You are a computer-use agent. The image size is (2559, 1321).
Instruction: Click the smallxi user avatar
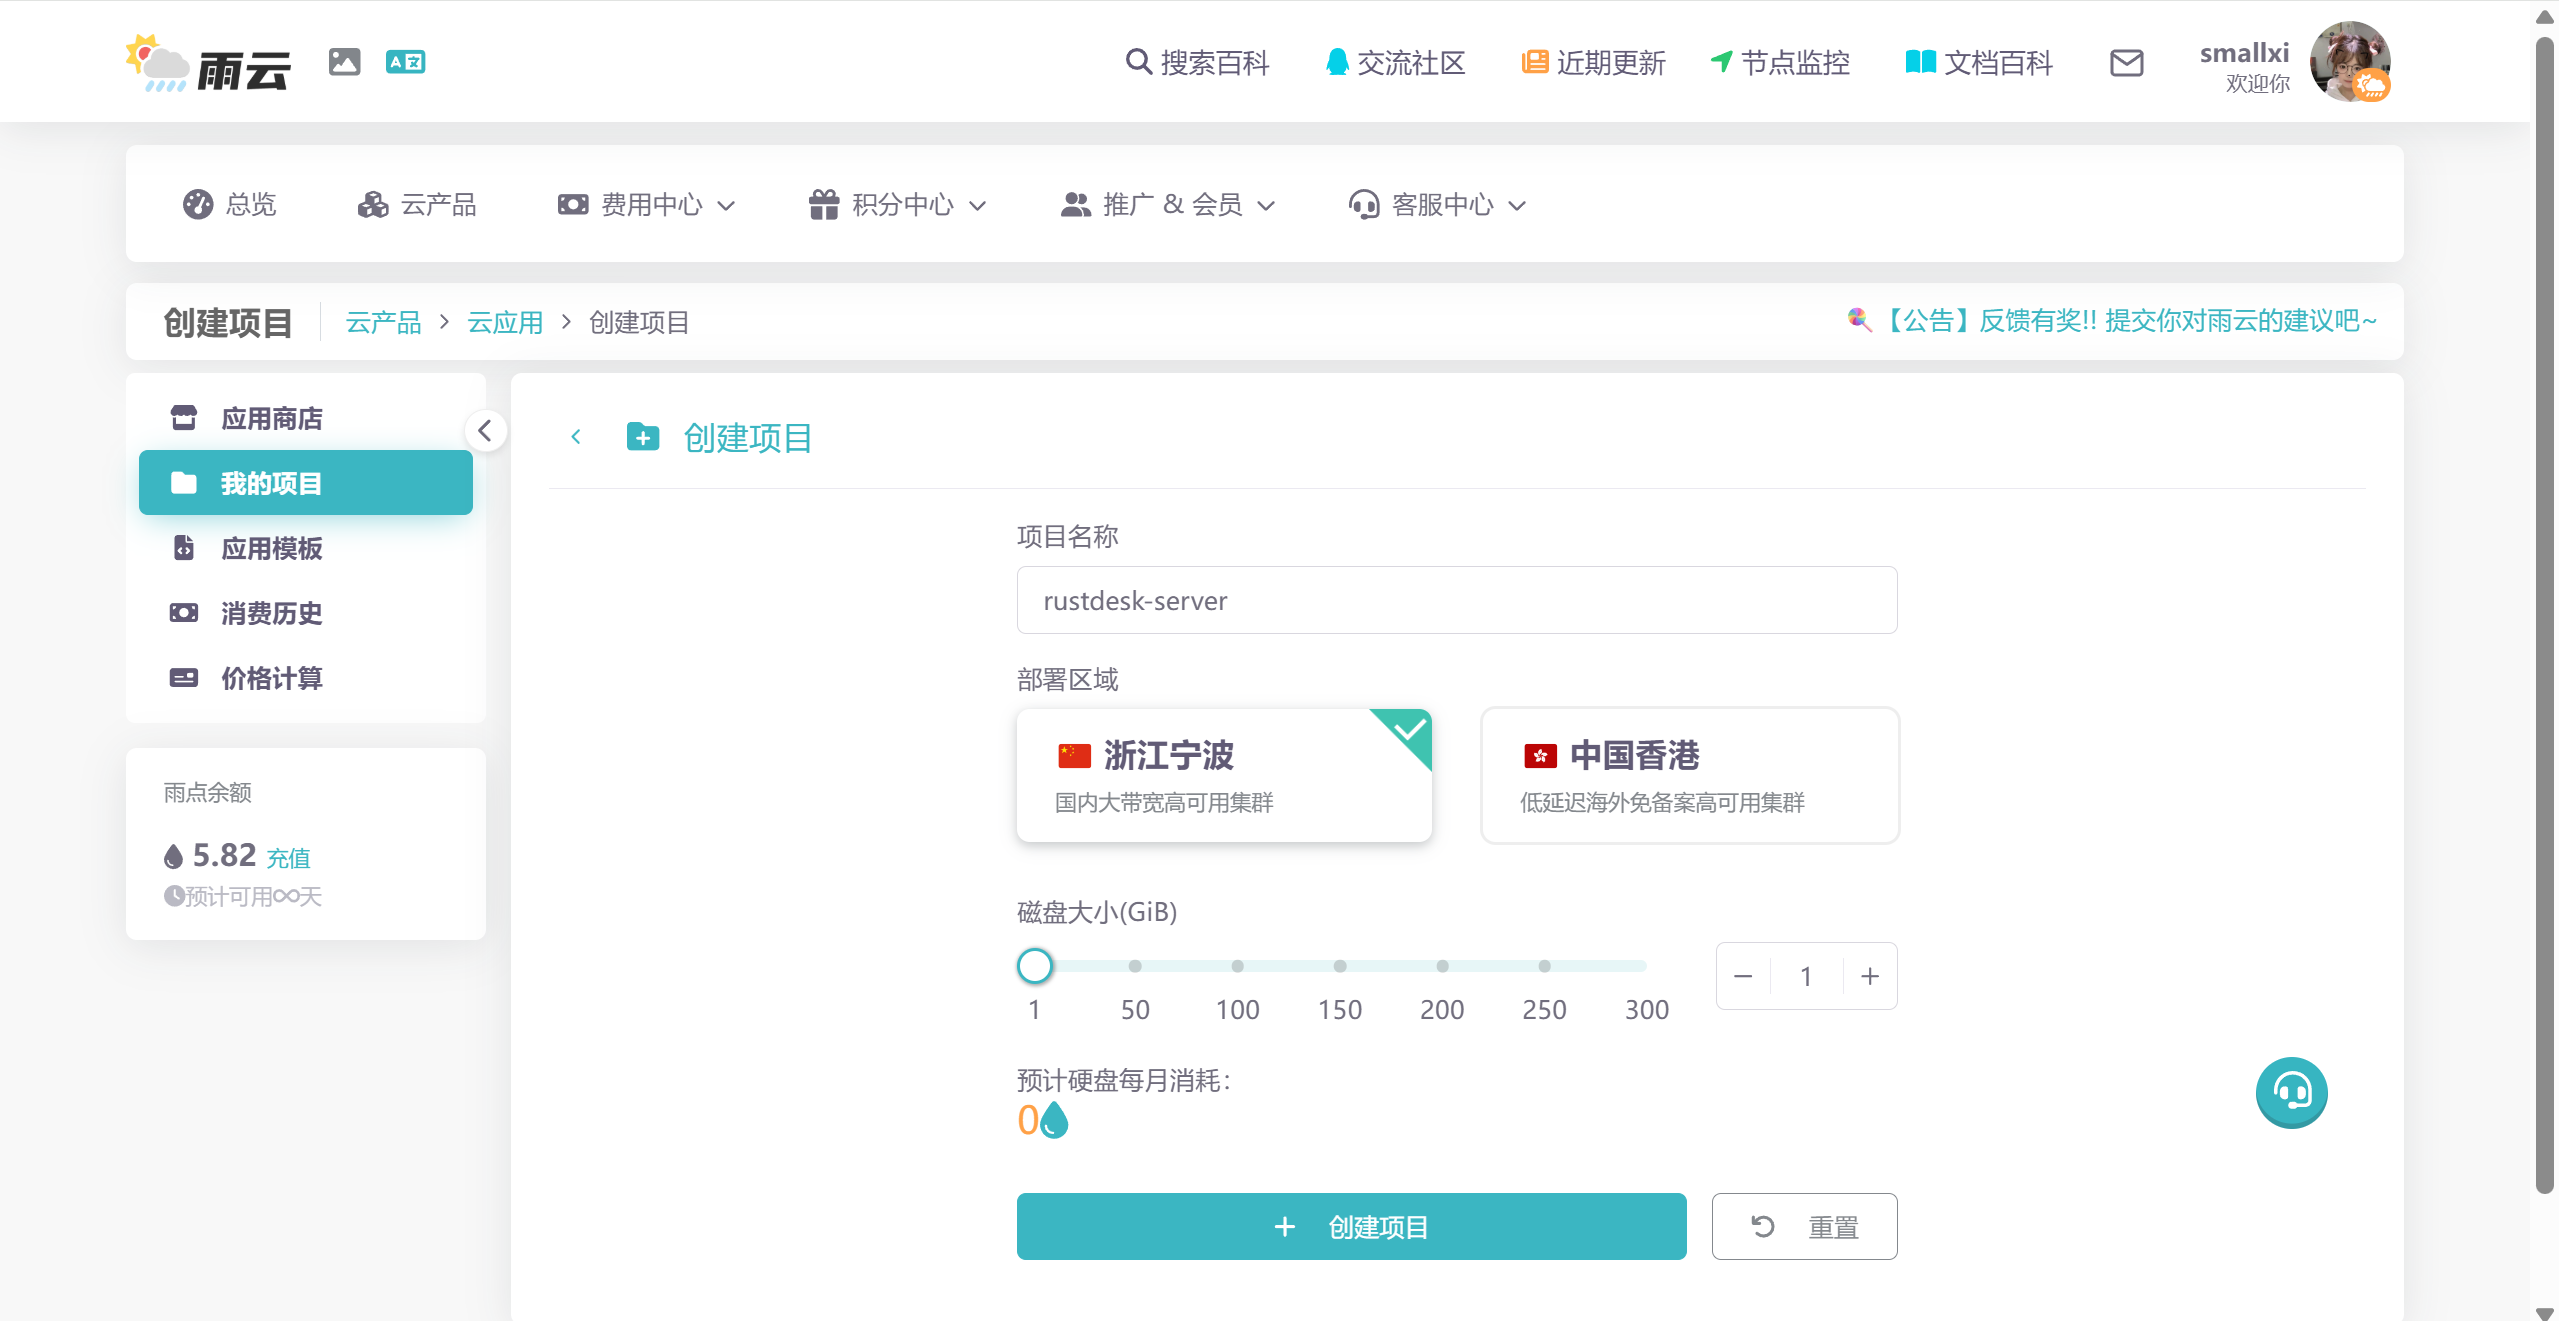point(2348,62)
